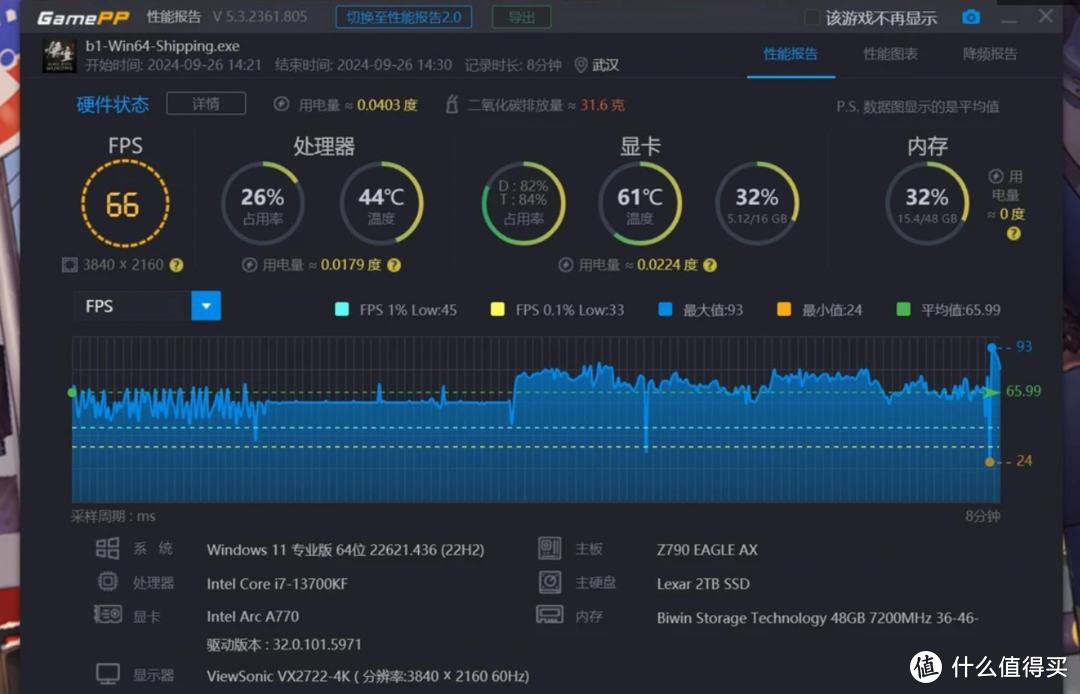Click the processor power icon near 0.0179 度
Viewport: 1080px width, 694px height.
pyautogui.click(x=249, y=265)
